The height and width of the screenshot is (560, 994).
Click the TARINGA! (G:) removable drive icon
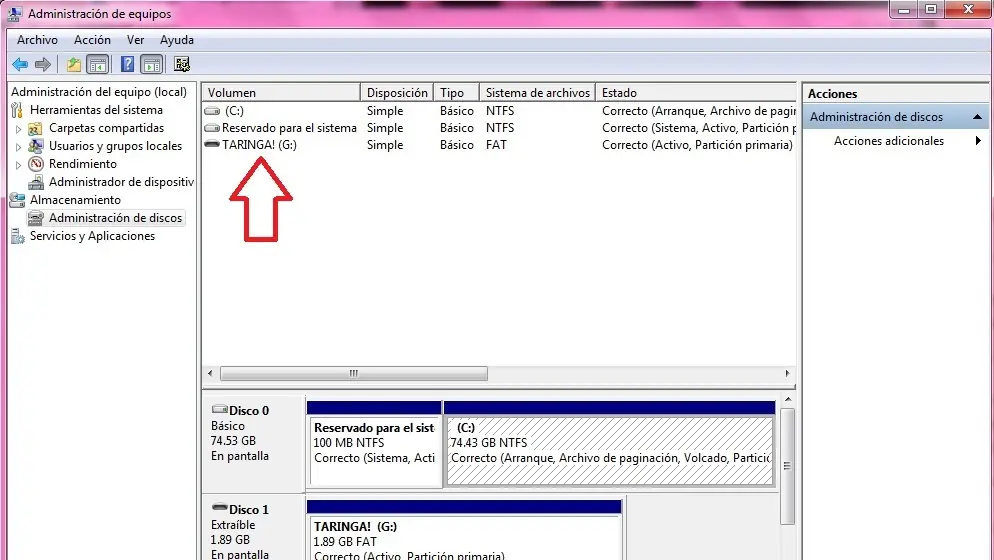[212, 145]
